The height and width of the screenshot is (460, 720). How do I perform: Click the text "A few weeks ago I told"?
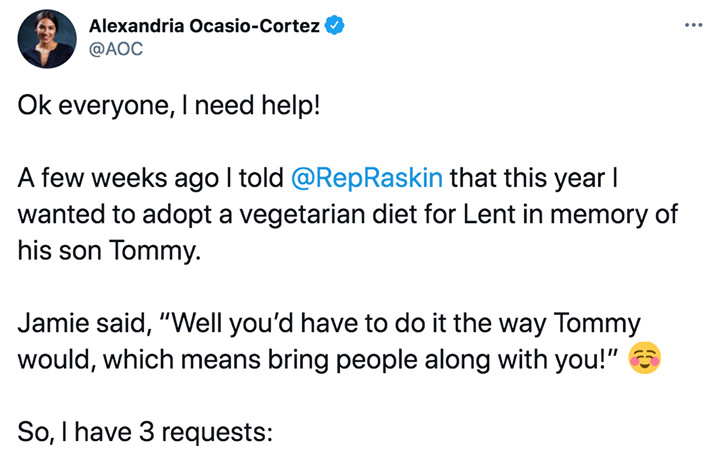(x=151, y=178)
